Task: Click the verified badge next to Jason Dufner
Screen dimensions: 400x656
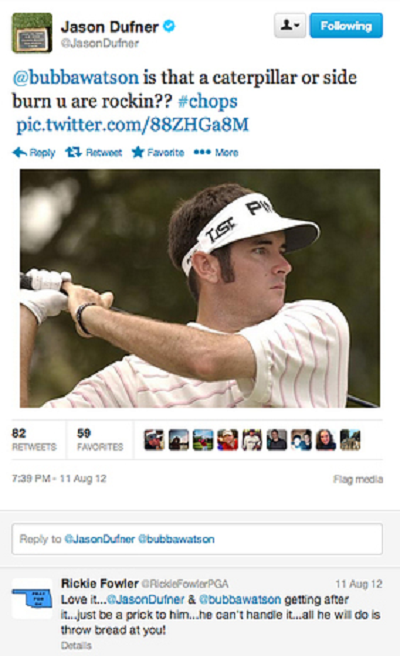Action: [169, 26]
